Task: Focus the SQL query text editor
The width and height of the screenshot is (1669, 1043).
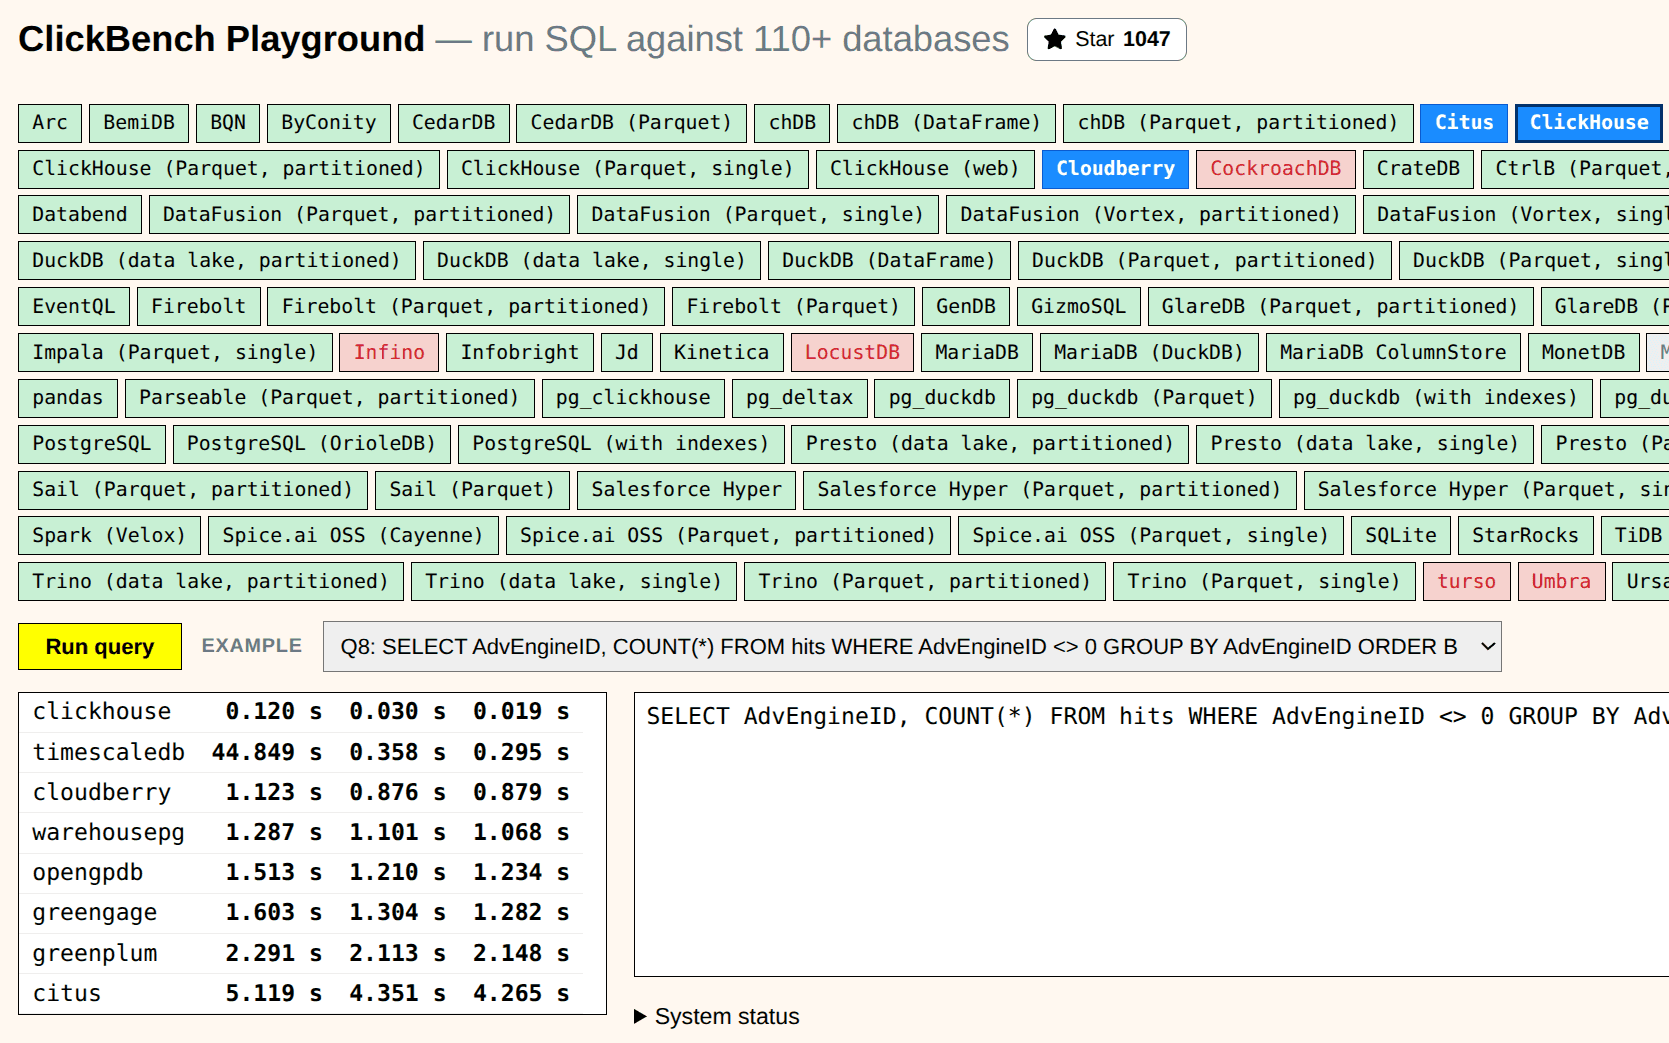Action: 1151,834
